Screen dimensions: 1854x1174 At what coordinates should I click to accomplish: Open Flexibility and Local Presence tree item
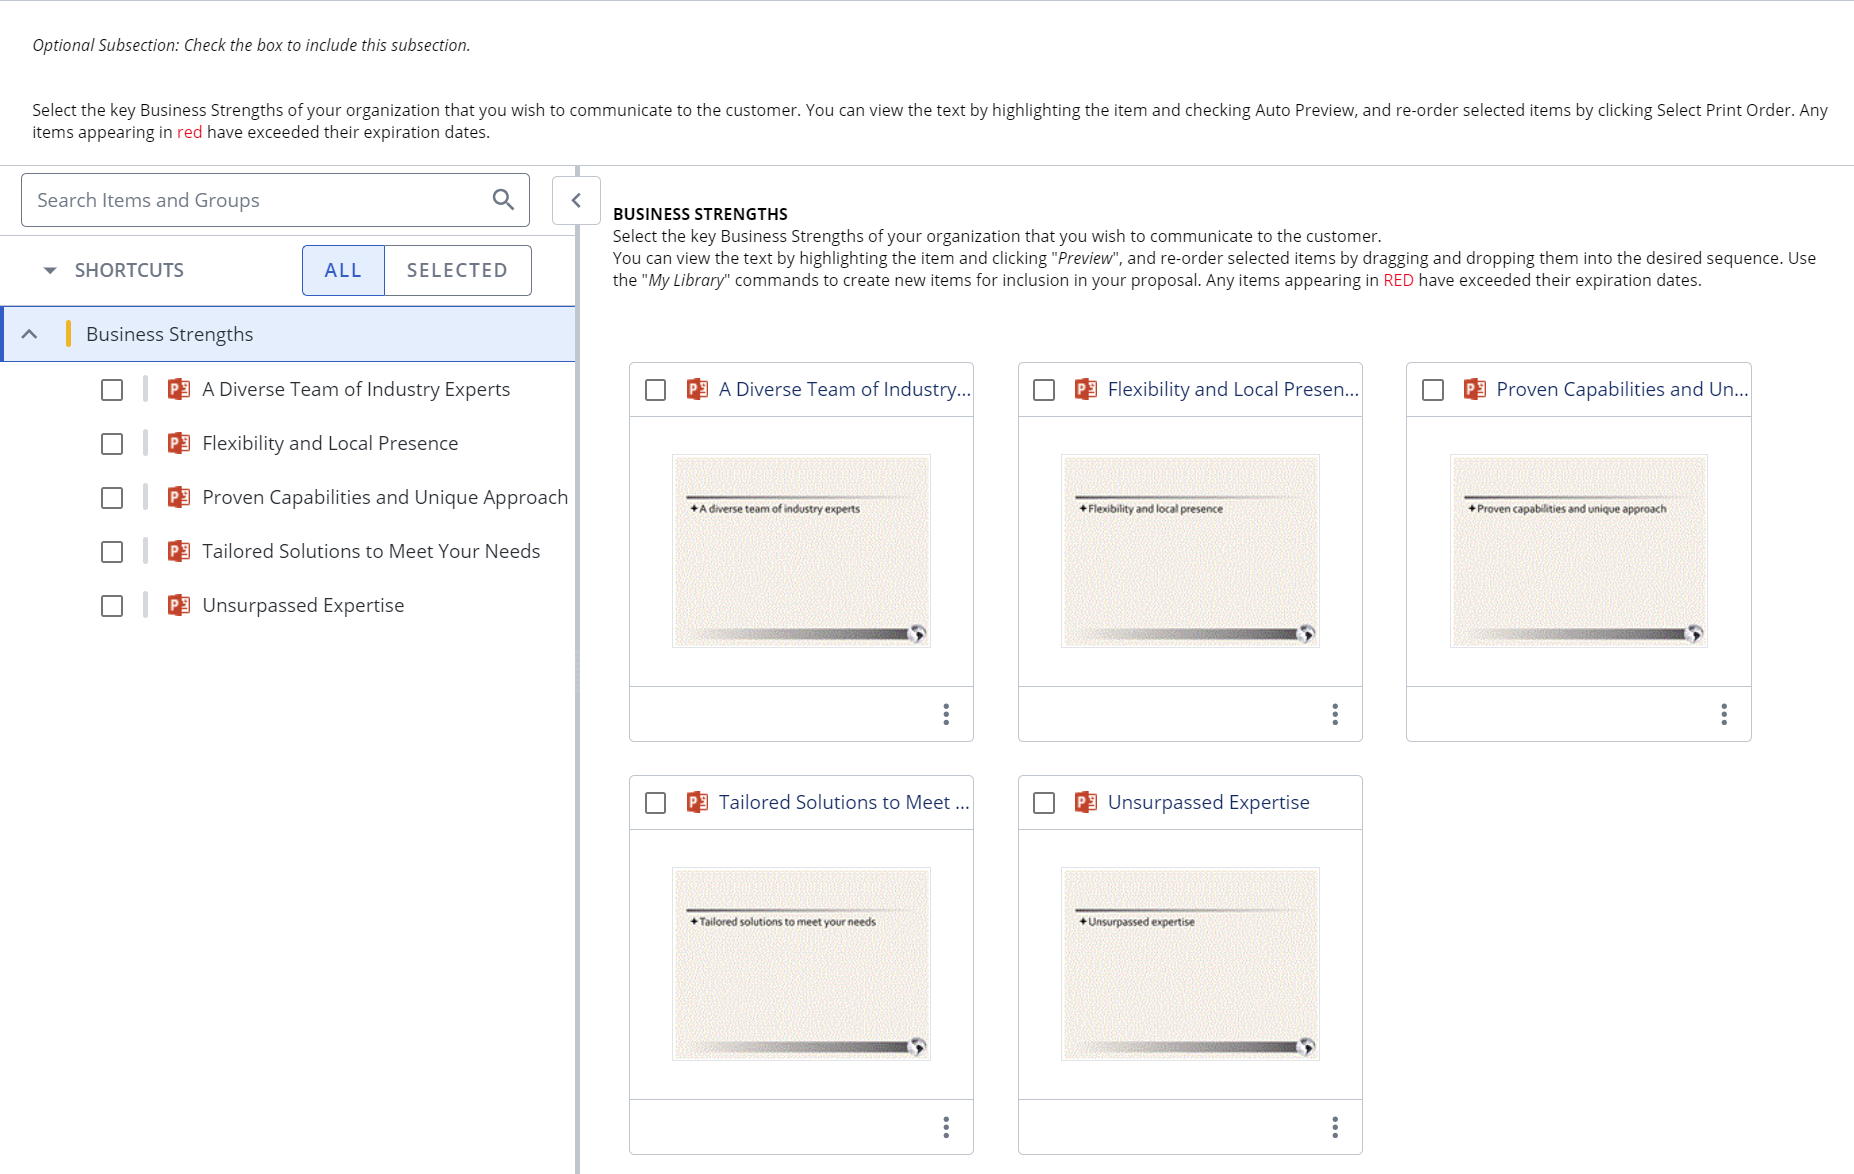coord(330,443)
